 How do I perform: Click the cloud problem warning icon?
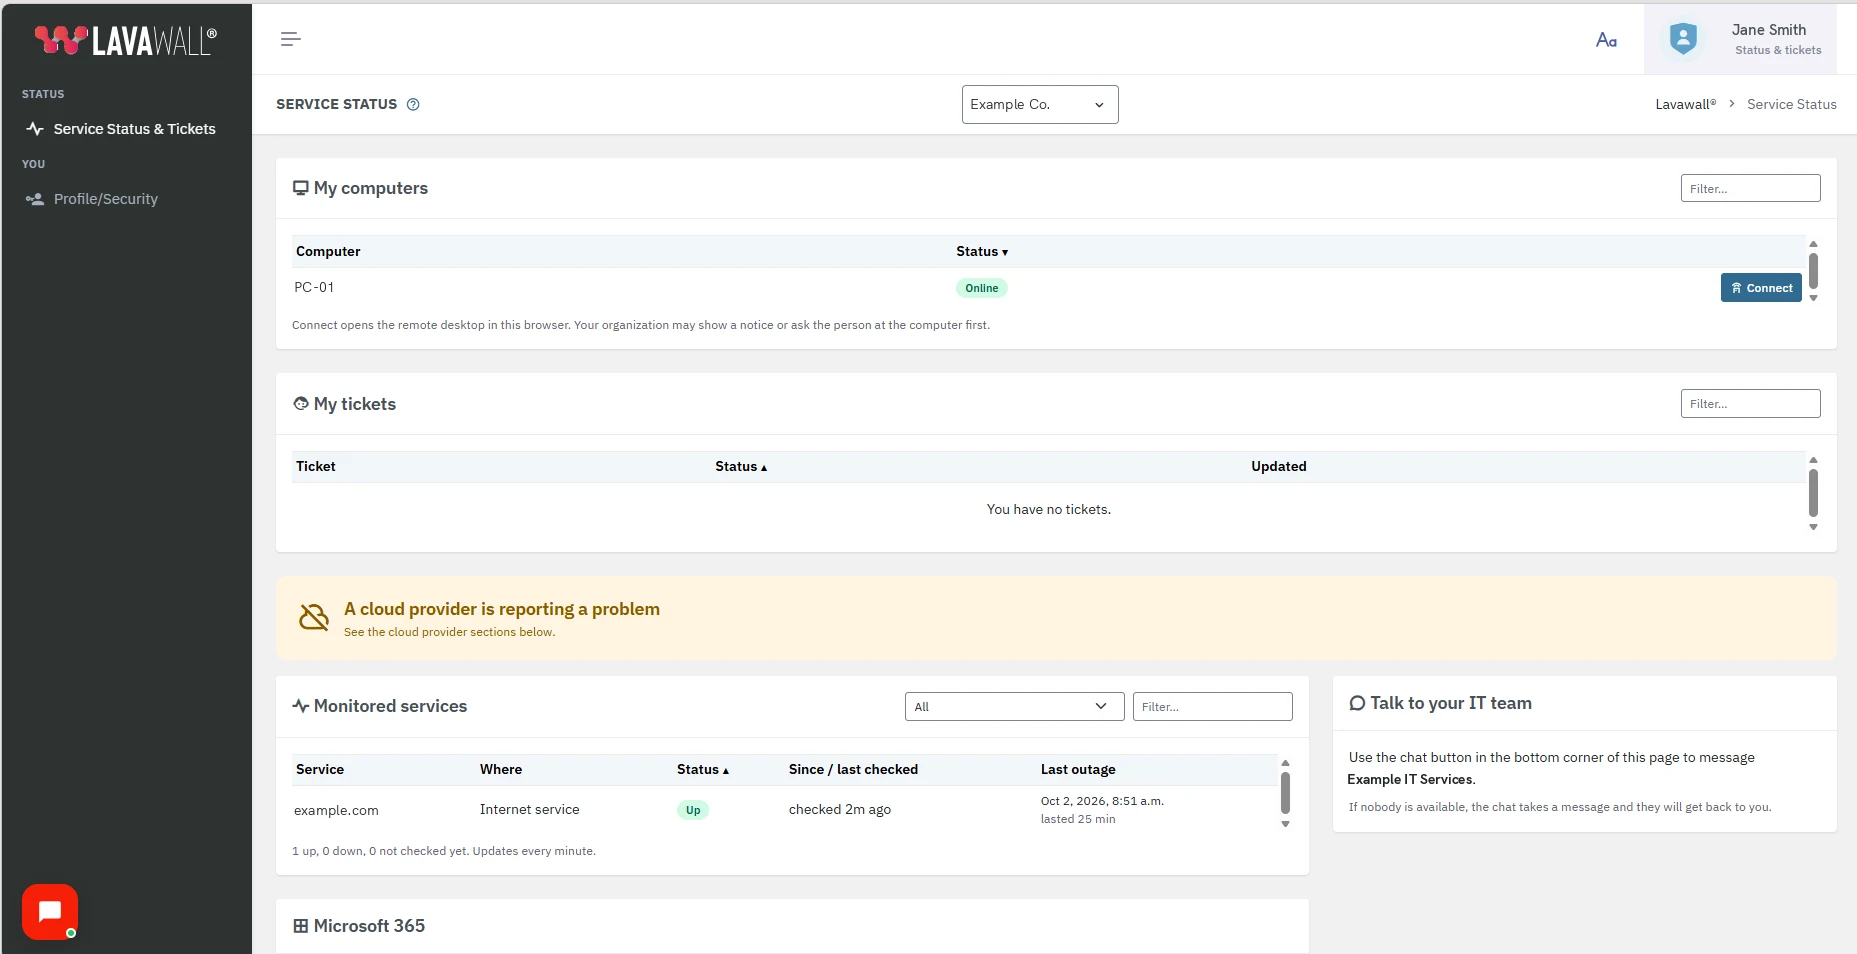(314, 617)
